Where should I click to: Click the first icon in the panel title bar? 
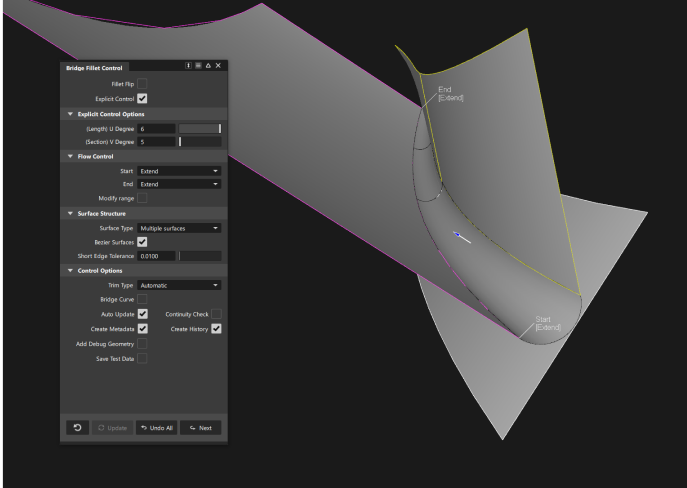(x=188, y=66)
